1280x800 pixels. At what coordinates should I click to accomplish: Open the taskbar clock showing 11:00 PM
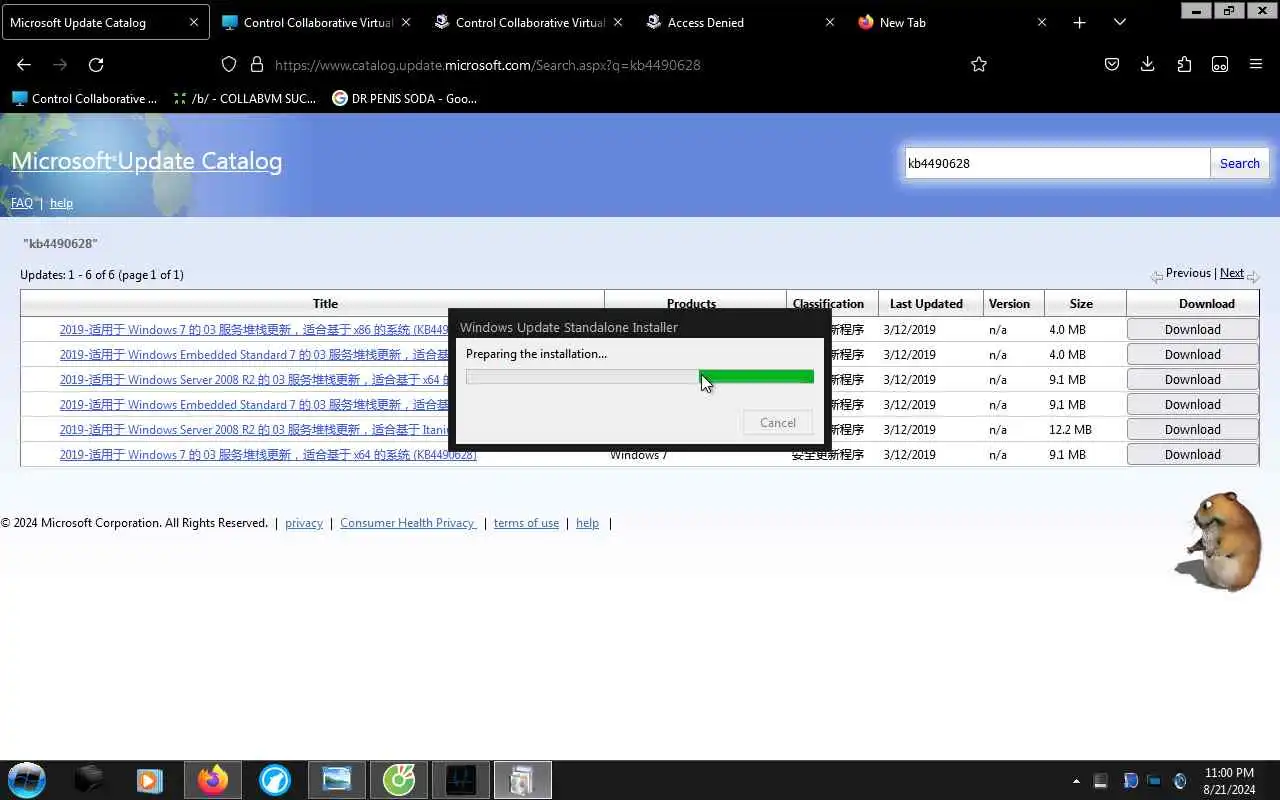[x=1229, y=781]
